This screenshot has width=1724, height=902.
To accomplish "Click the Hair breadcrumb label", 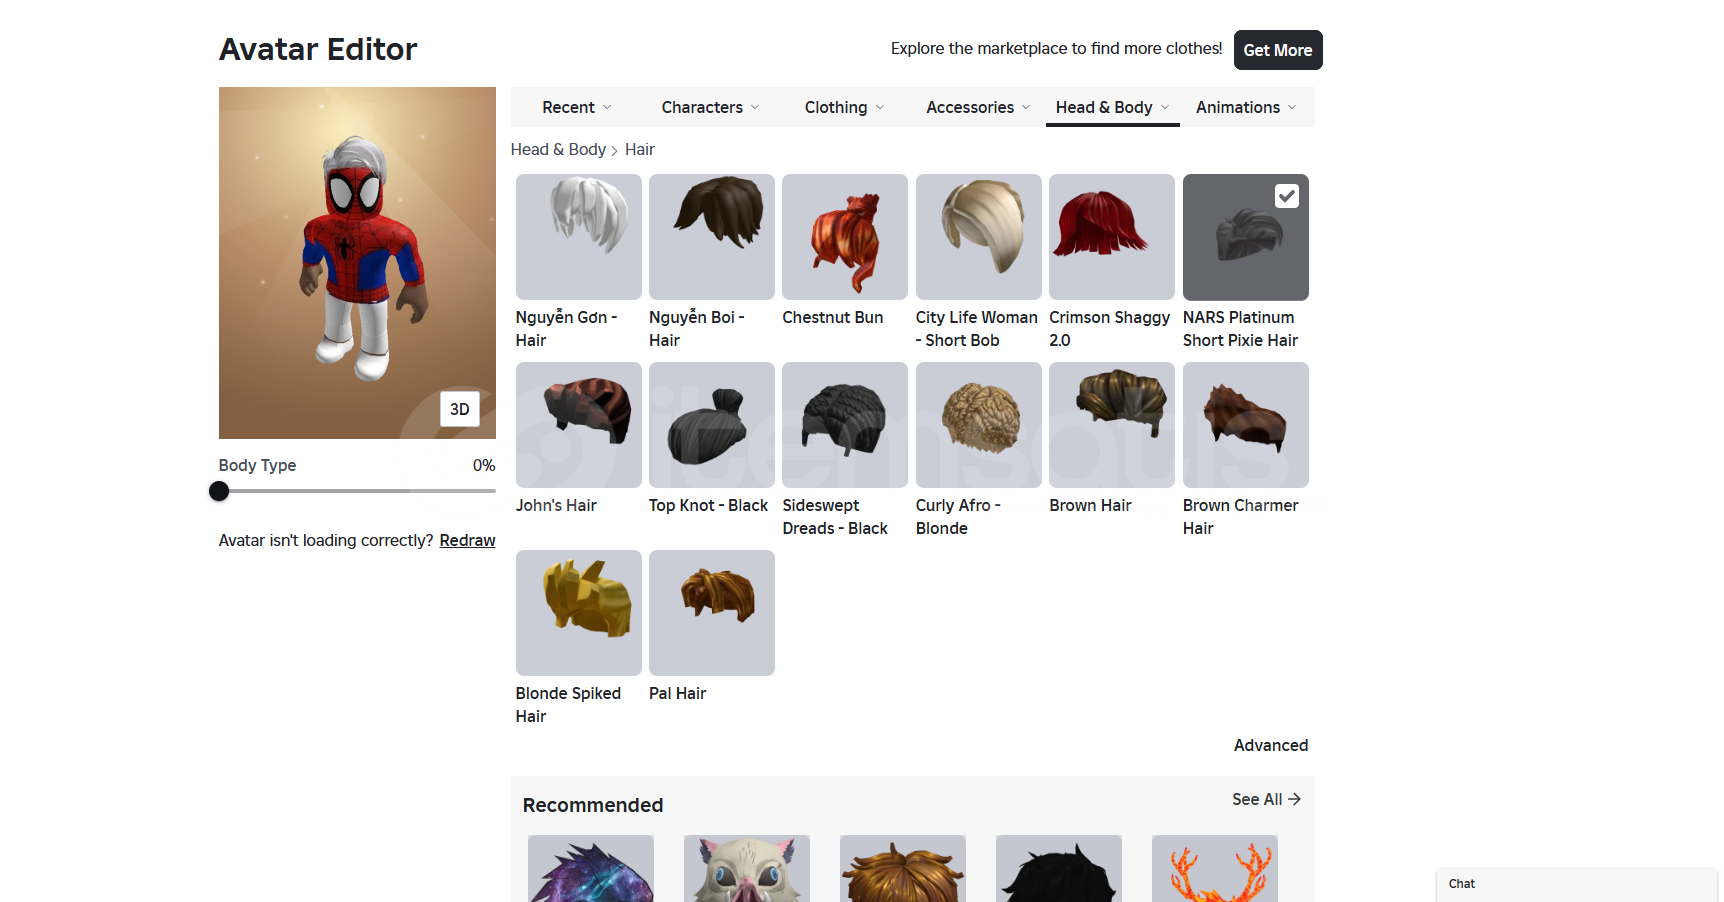I will pyautogui.click(x=640, y=149).
